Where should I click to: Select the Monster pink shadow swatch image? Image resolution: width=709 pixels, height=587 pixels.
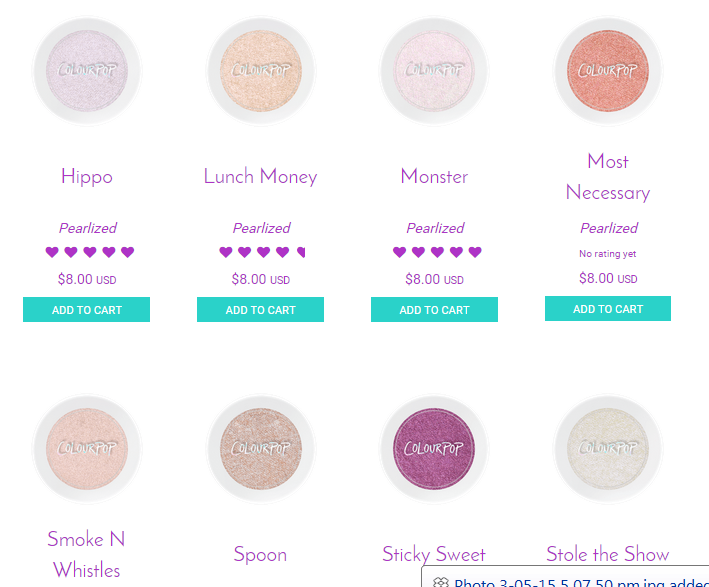click(x=435, y=71)
